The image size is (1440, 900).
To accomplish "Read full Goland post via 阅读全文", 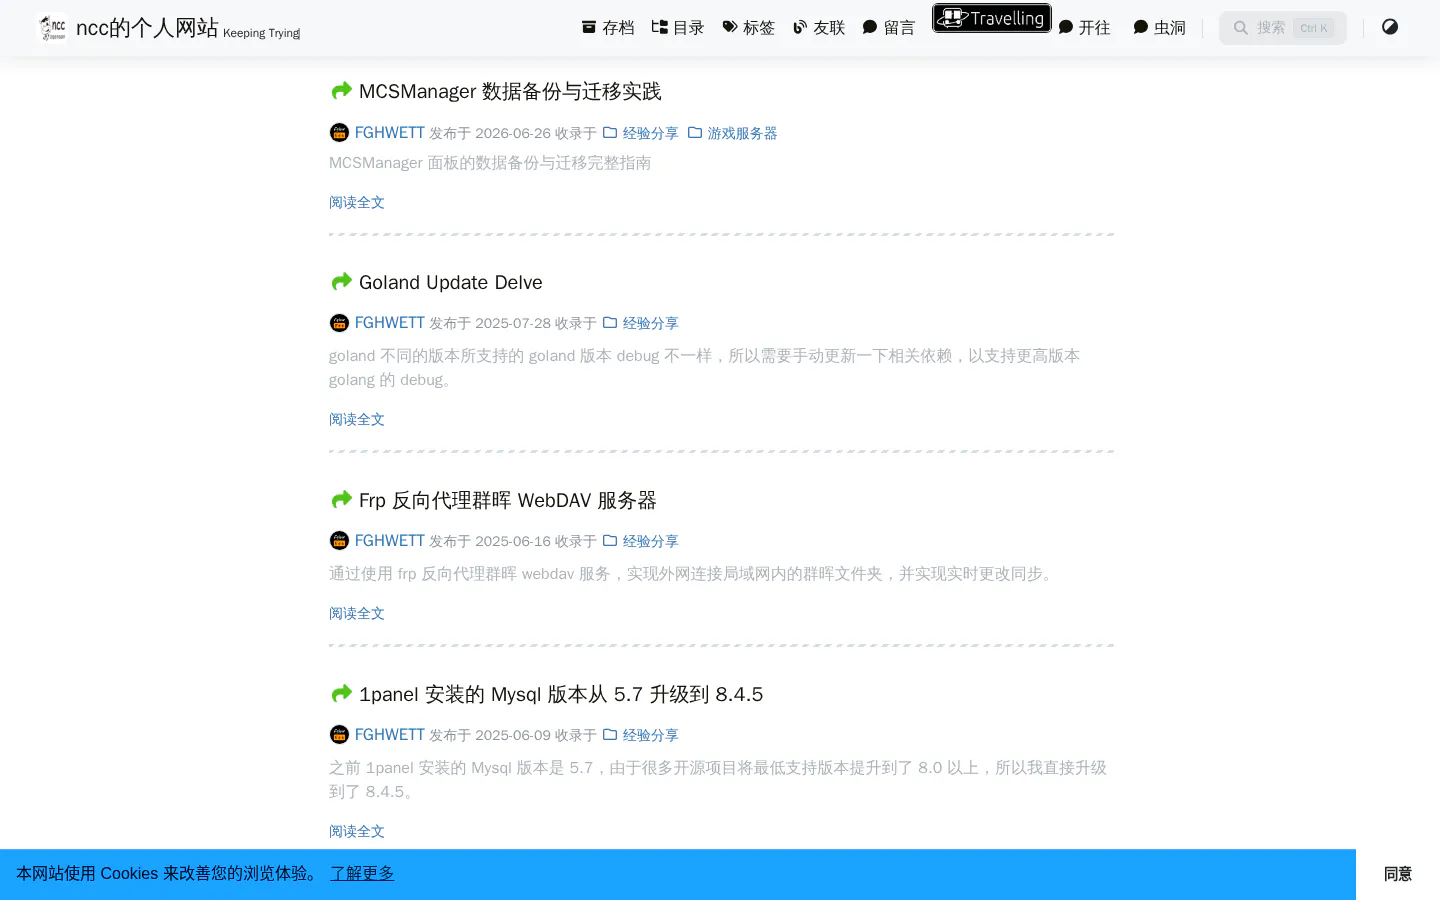I will click(357, 419).
